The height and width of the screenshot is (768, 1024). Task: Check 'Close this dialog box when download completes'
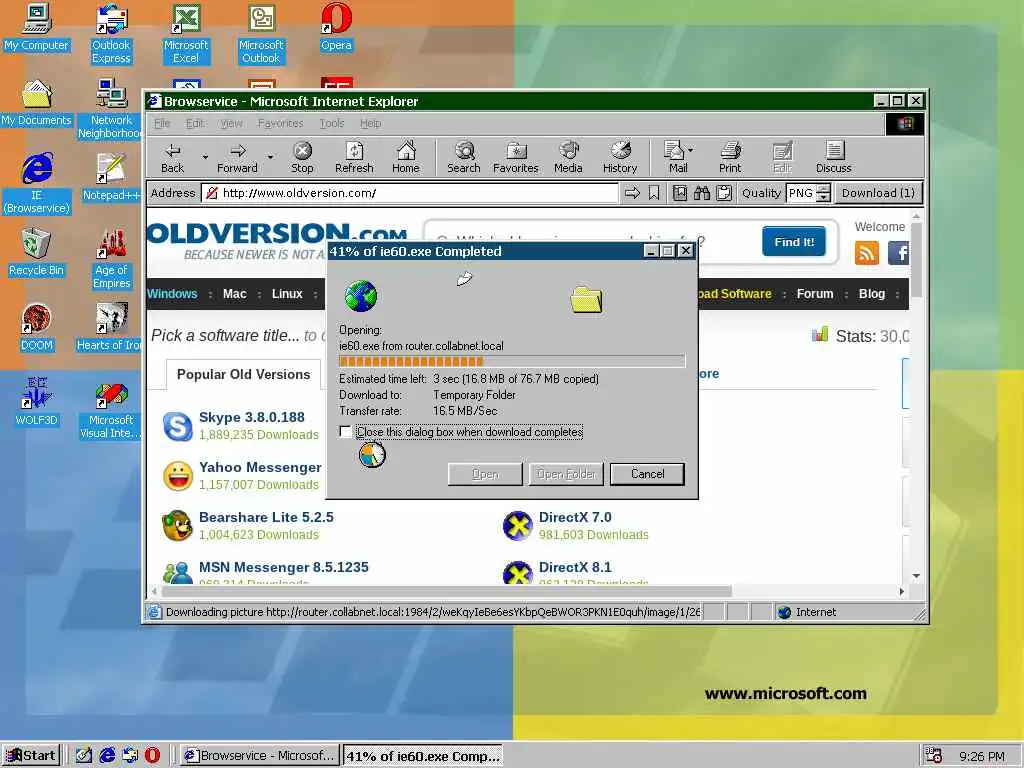tap(345, 432)
